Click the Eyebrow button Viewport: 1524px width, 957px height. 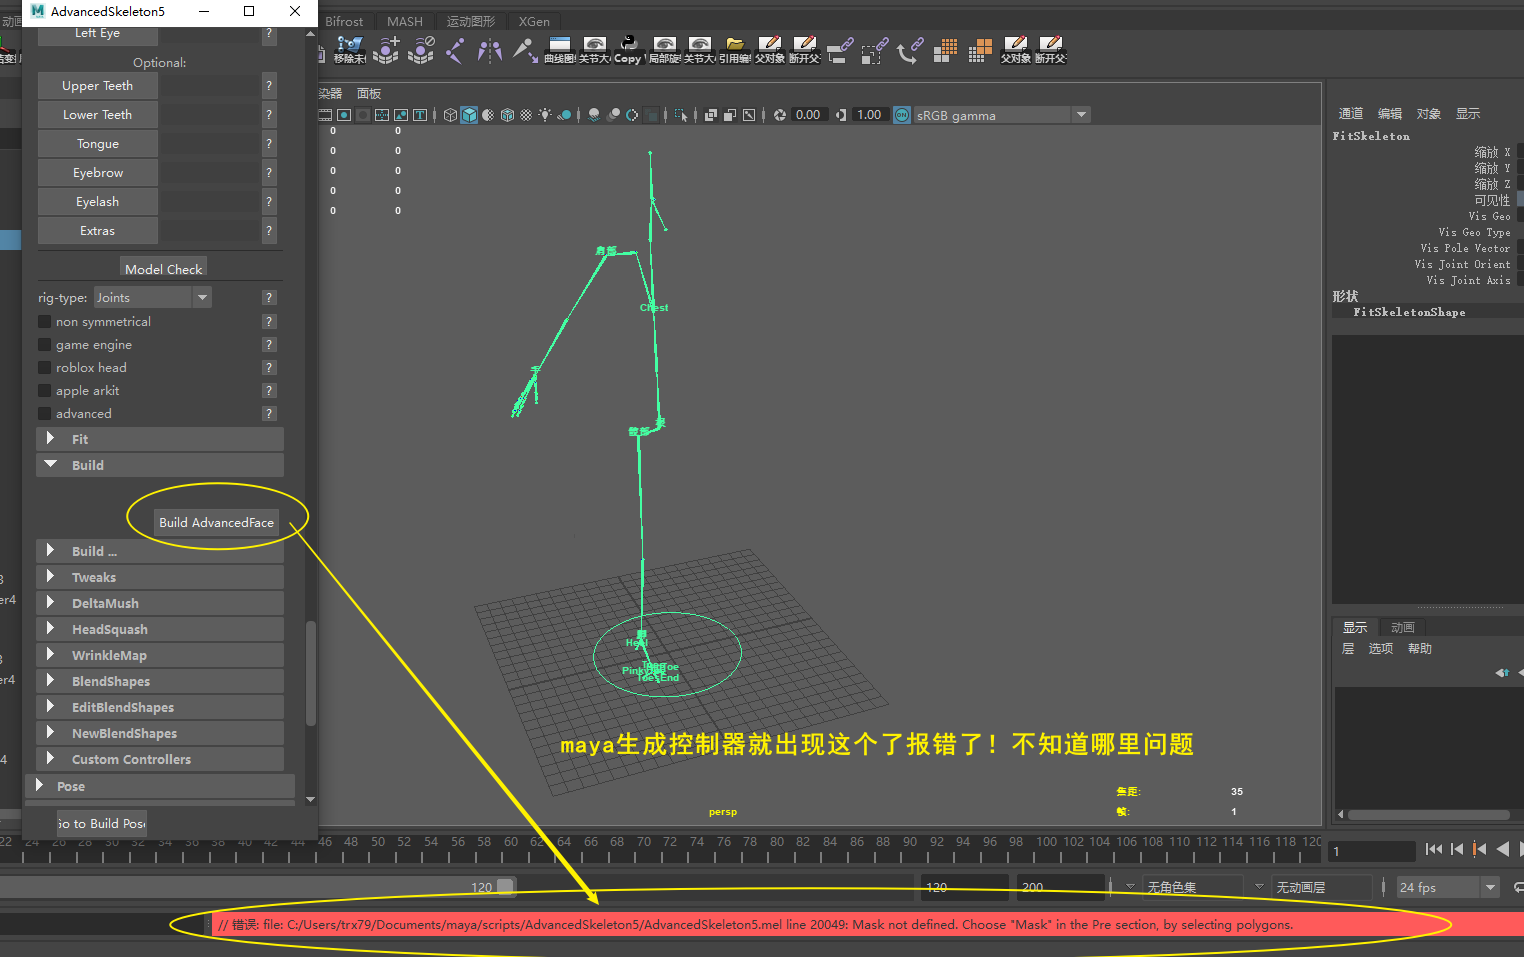point(97,172)
